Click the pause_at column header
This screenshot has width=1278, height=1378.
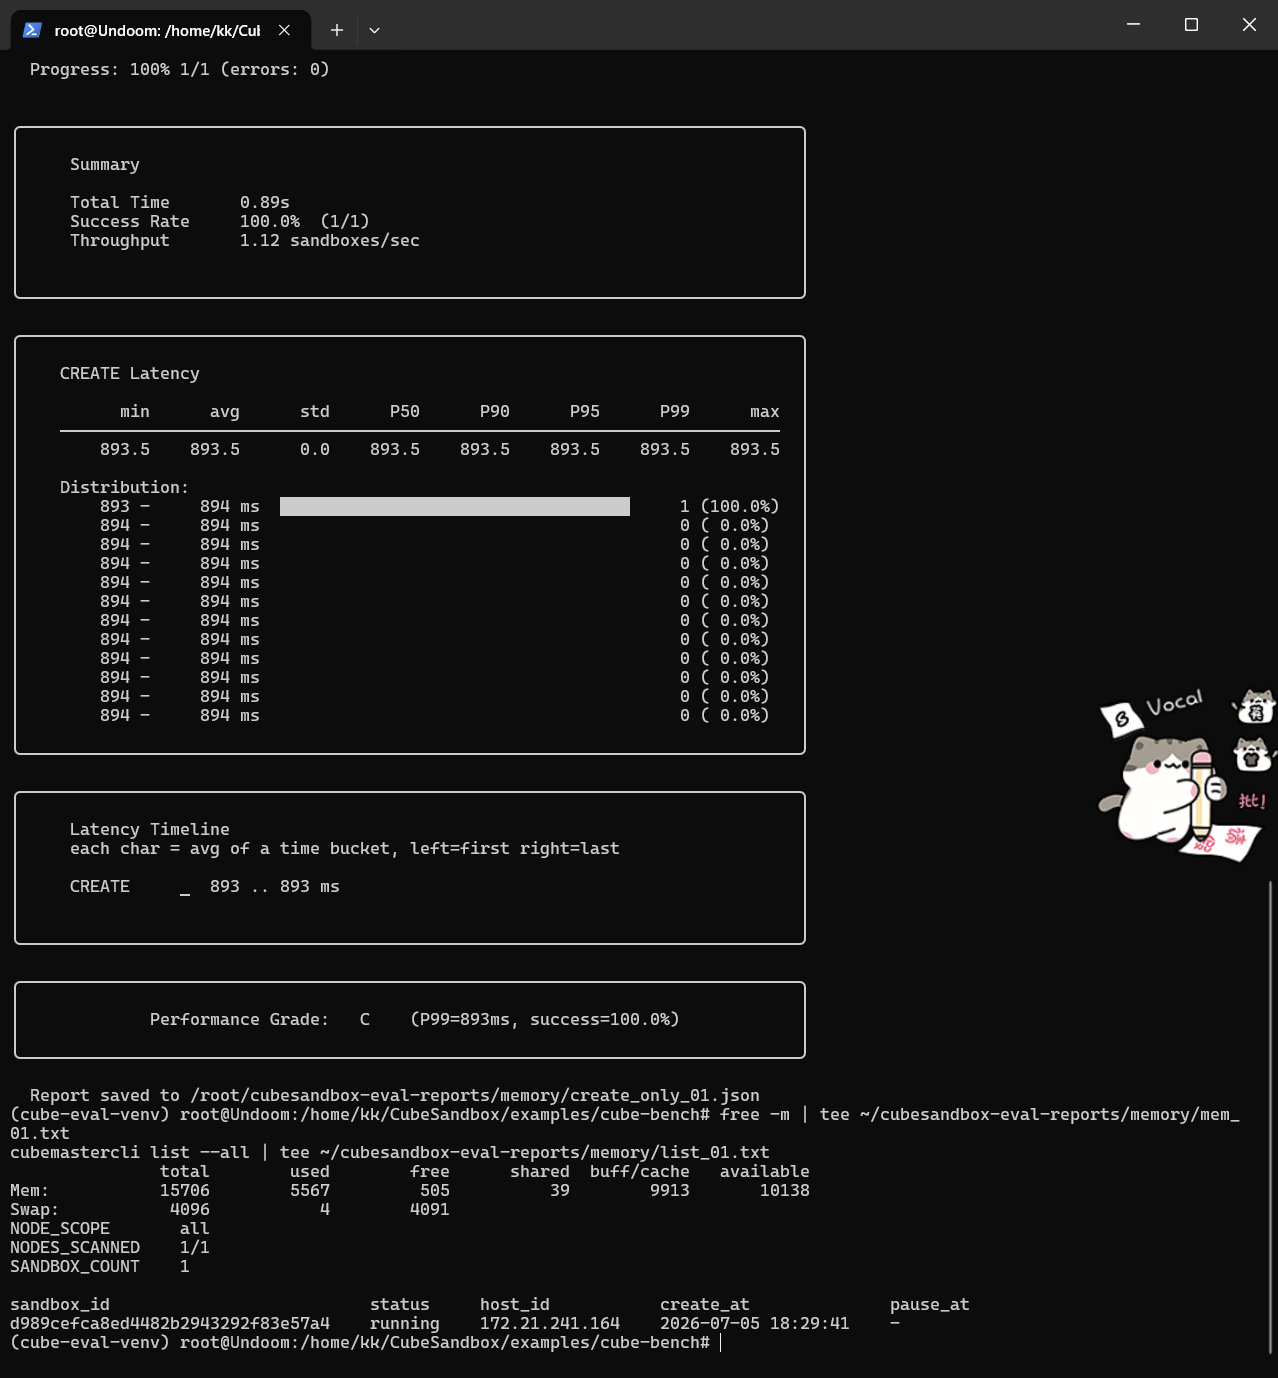[930, 1304]
